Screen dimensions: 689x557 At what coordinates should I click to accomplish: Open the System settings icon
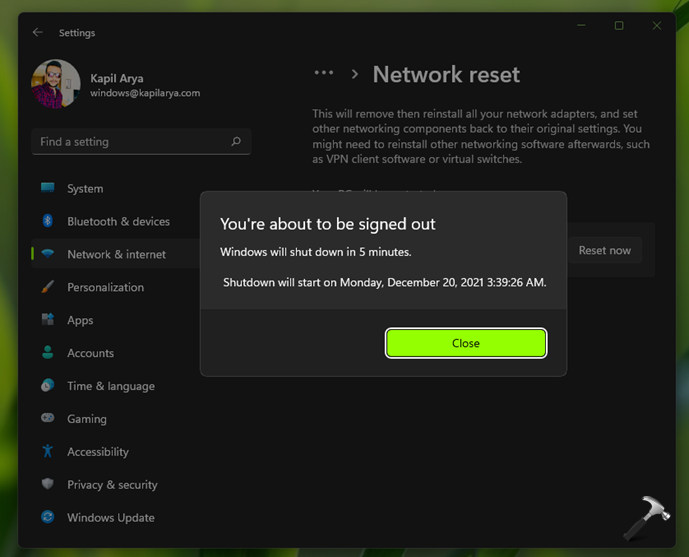48,188
